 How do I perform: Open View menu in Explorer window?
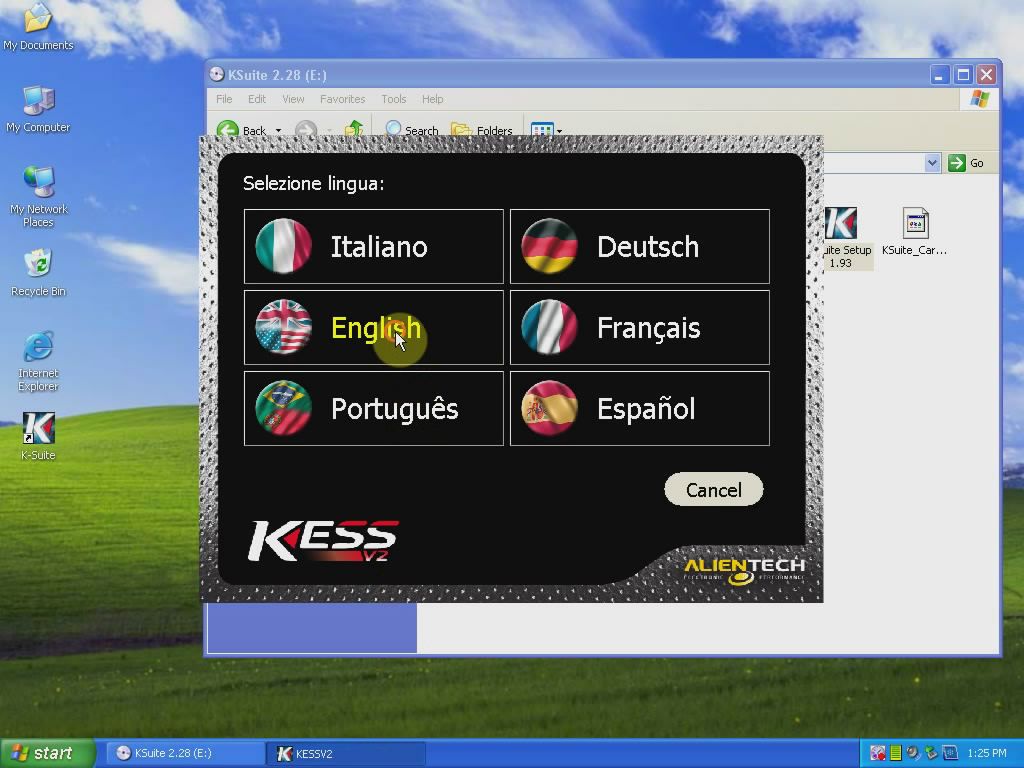[293, 99]
